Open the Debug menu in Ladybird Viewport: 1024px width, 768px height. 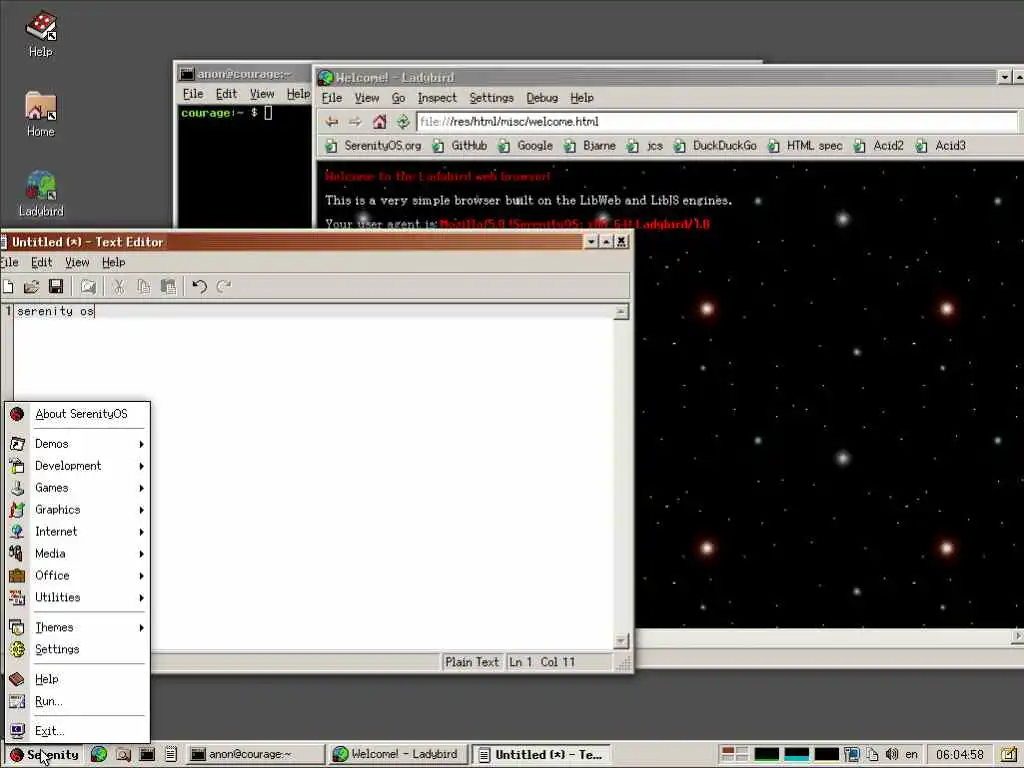pyautogui.click(x=542, y=98)
